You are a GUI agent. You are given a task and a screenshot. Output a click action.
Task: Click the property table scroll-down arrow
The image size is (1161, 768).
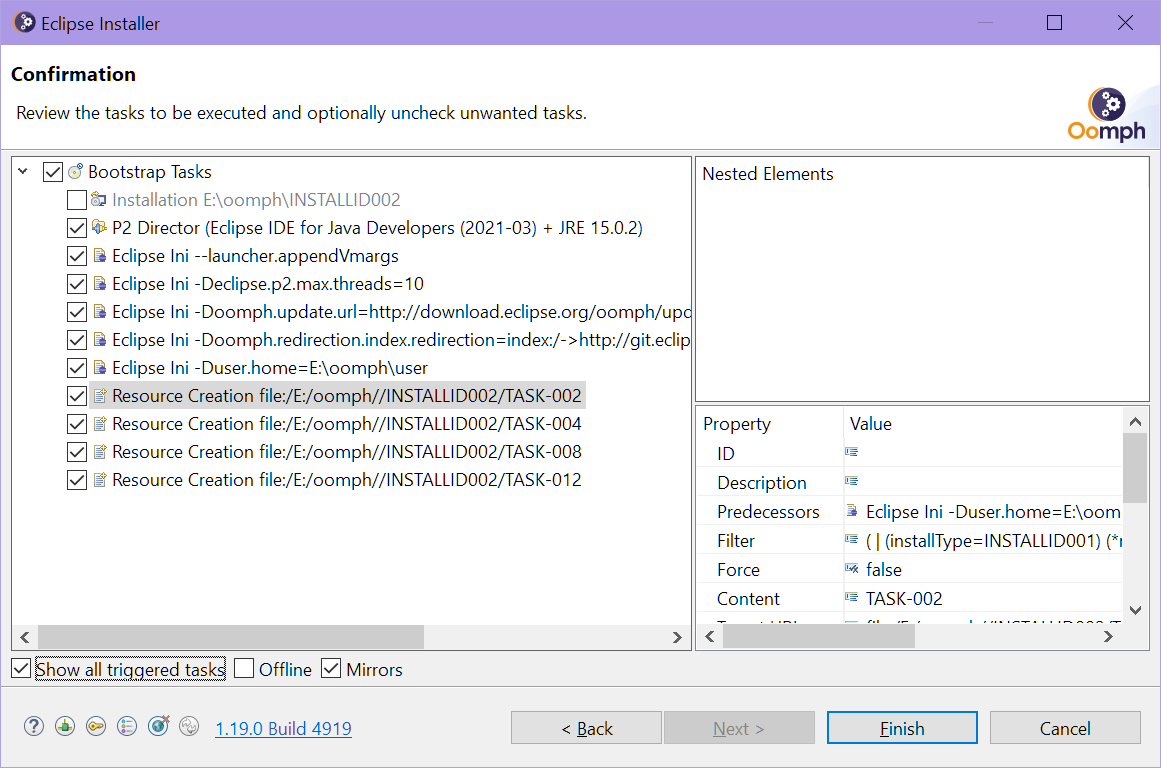(1135, 611)
